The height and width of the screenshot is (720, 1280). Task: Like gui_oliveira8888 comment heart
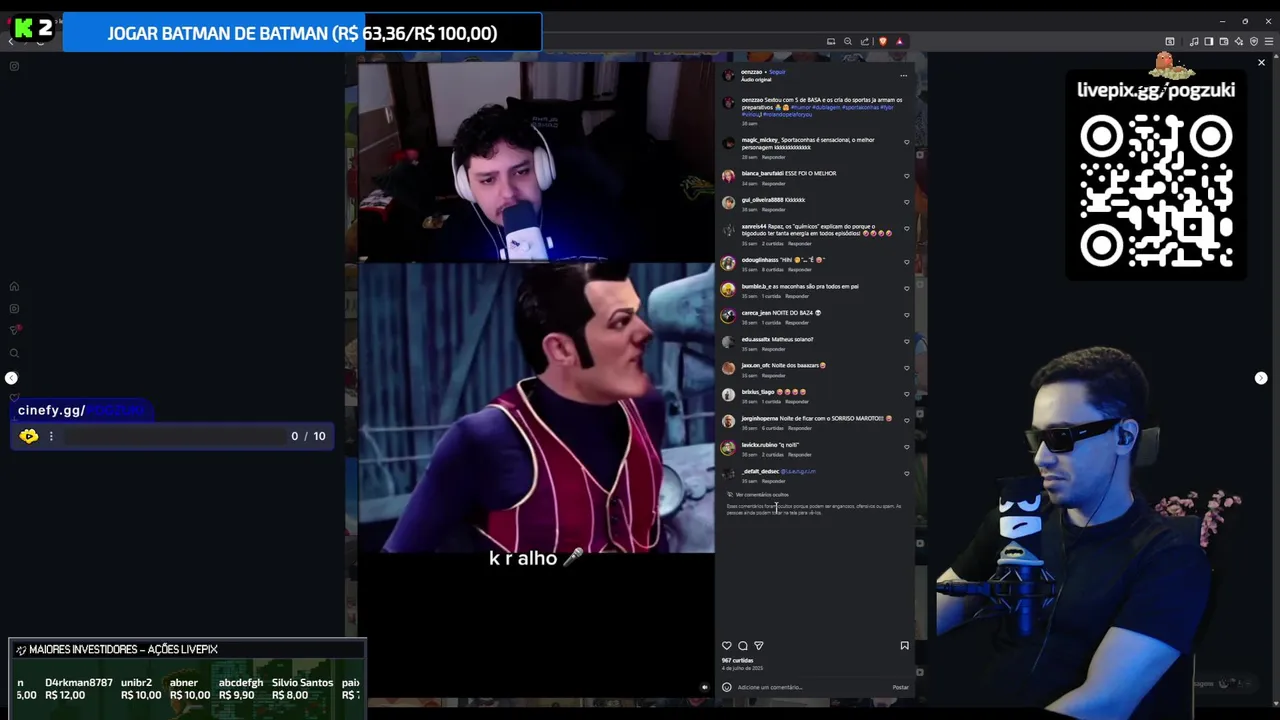tap(907, 203)
